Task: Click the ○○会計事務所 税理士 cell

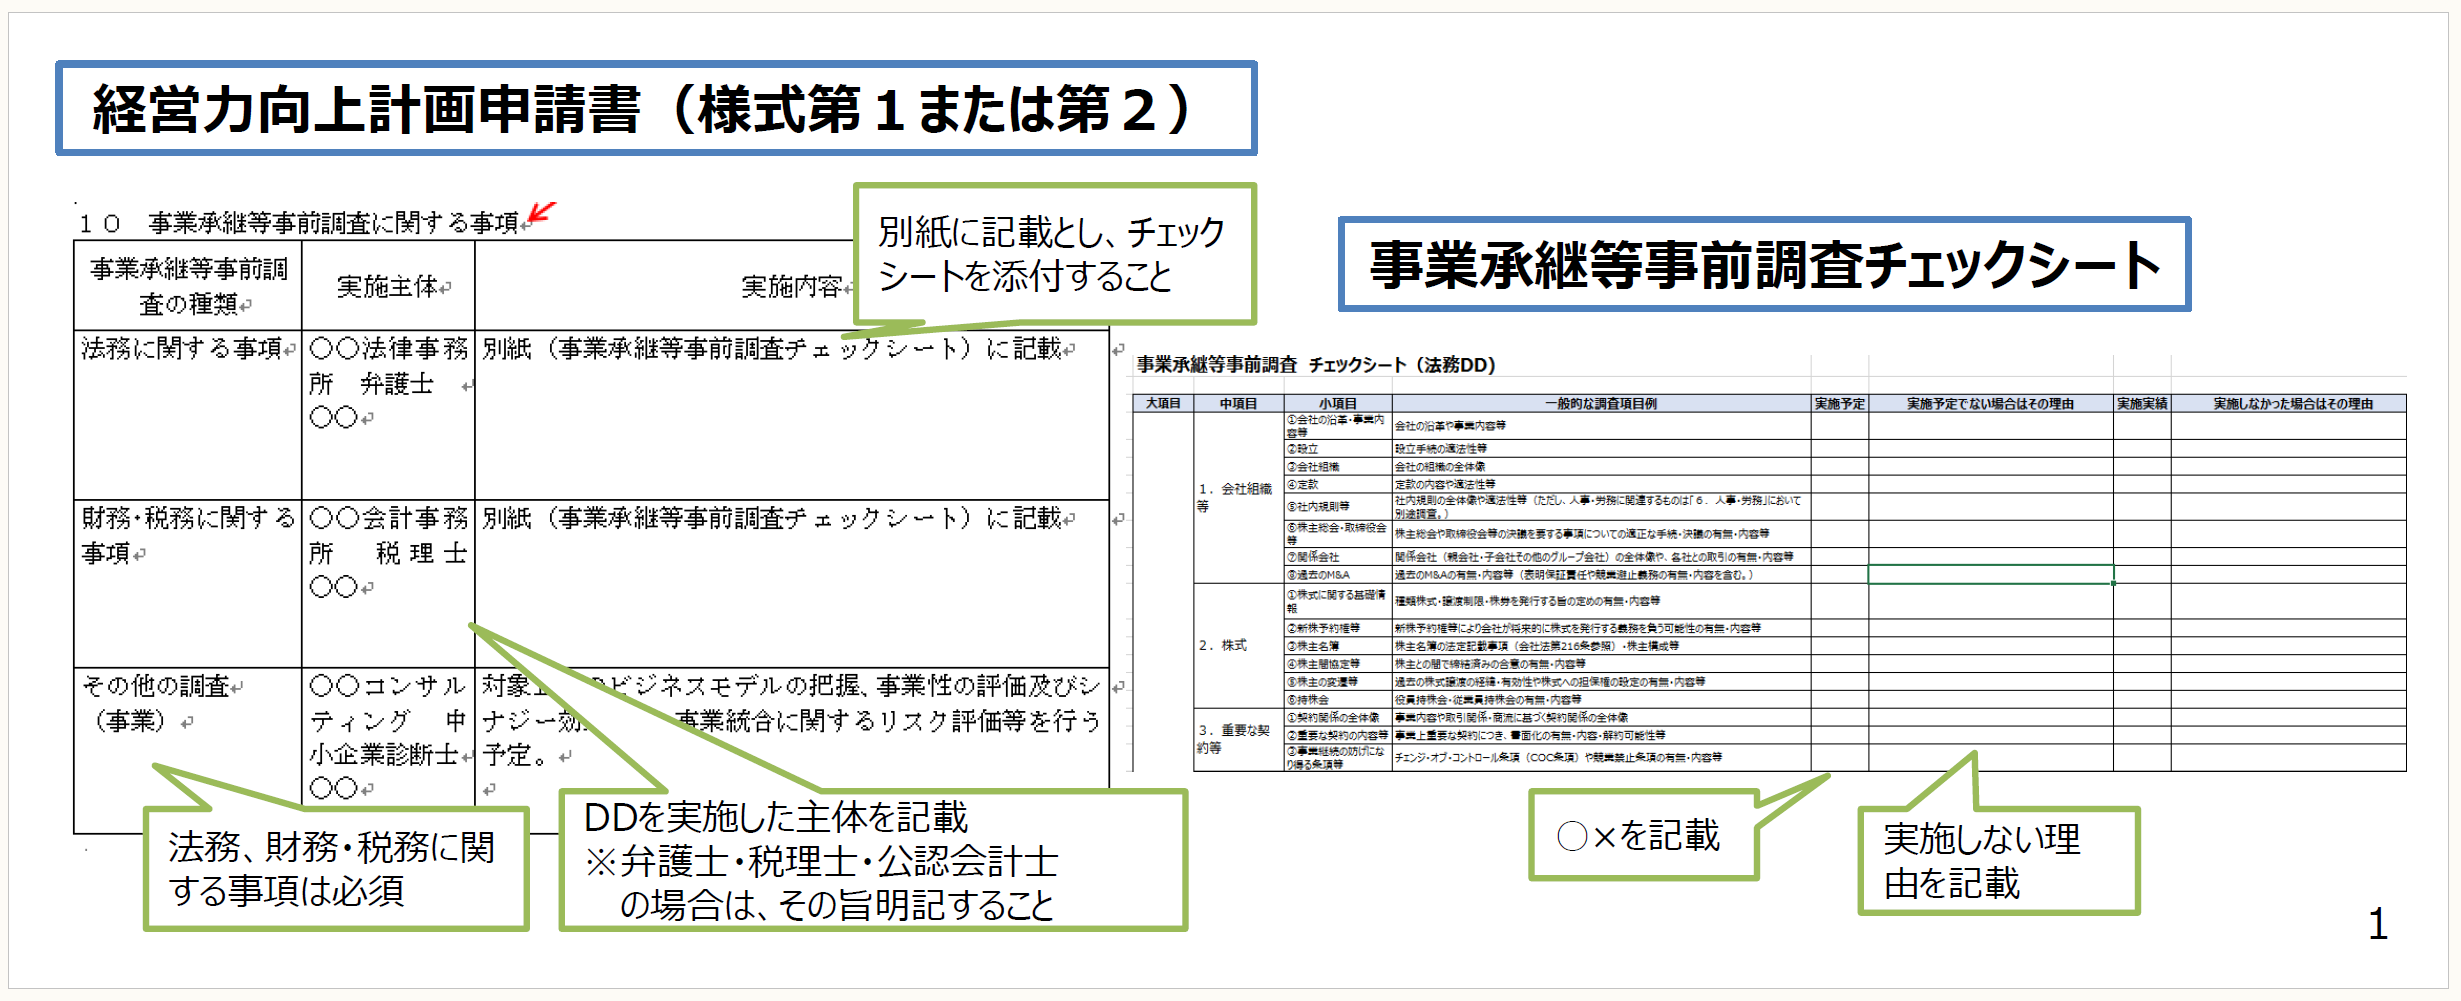Action: tap(388, 583)
